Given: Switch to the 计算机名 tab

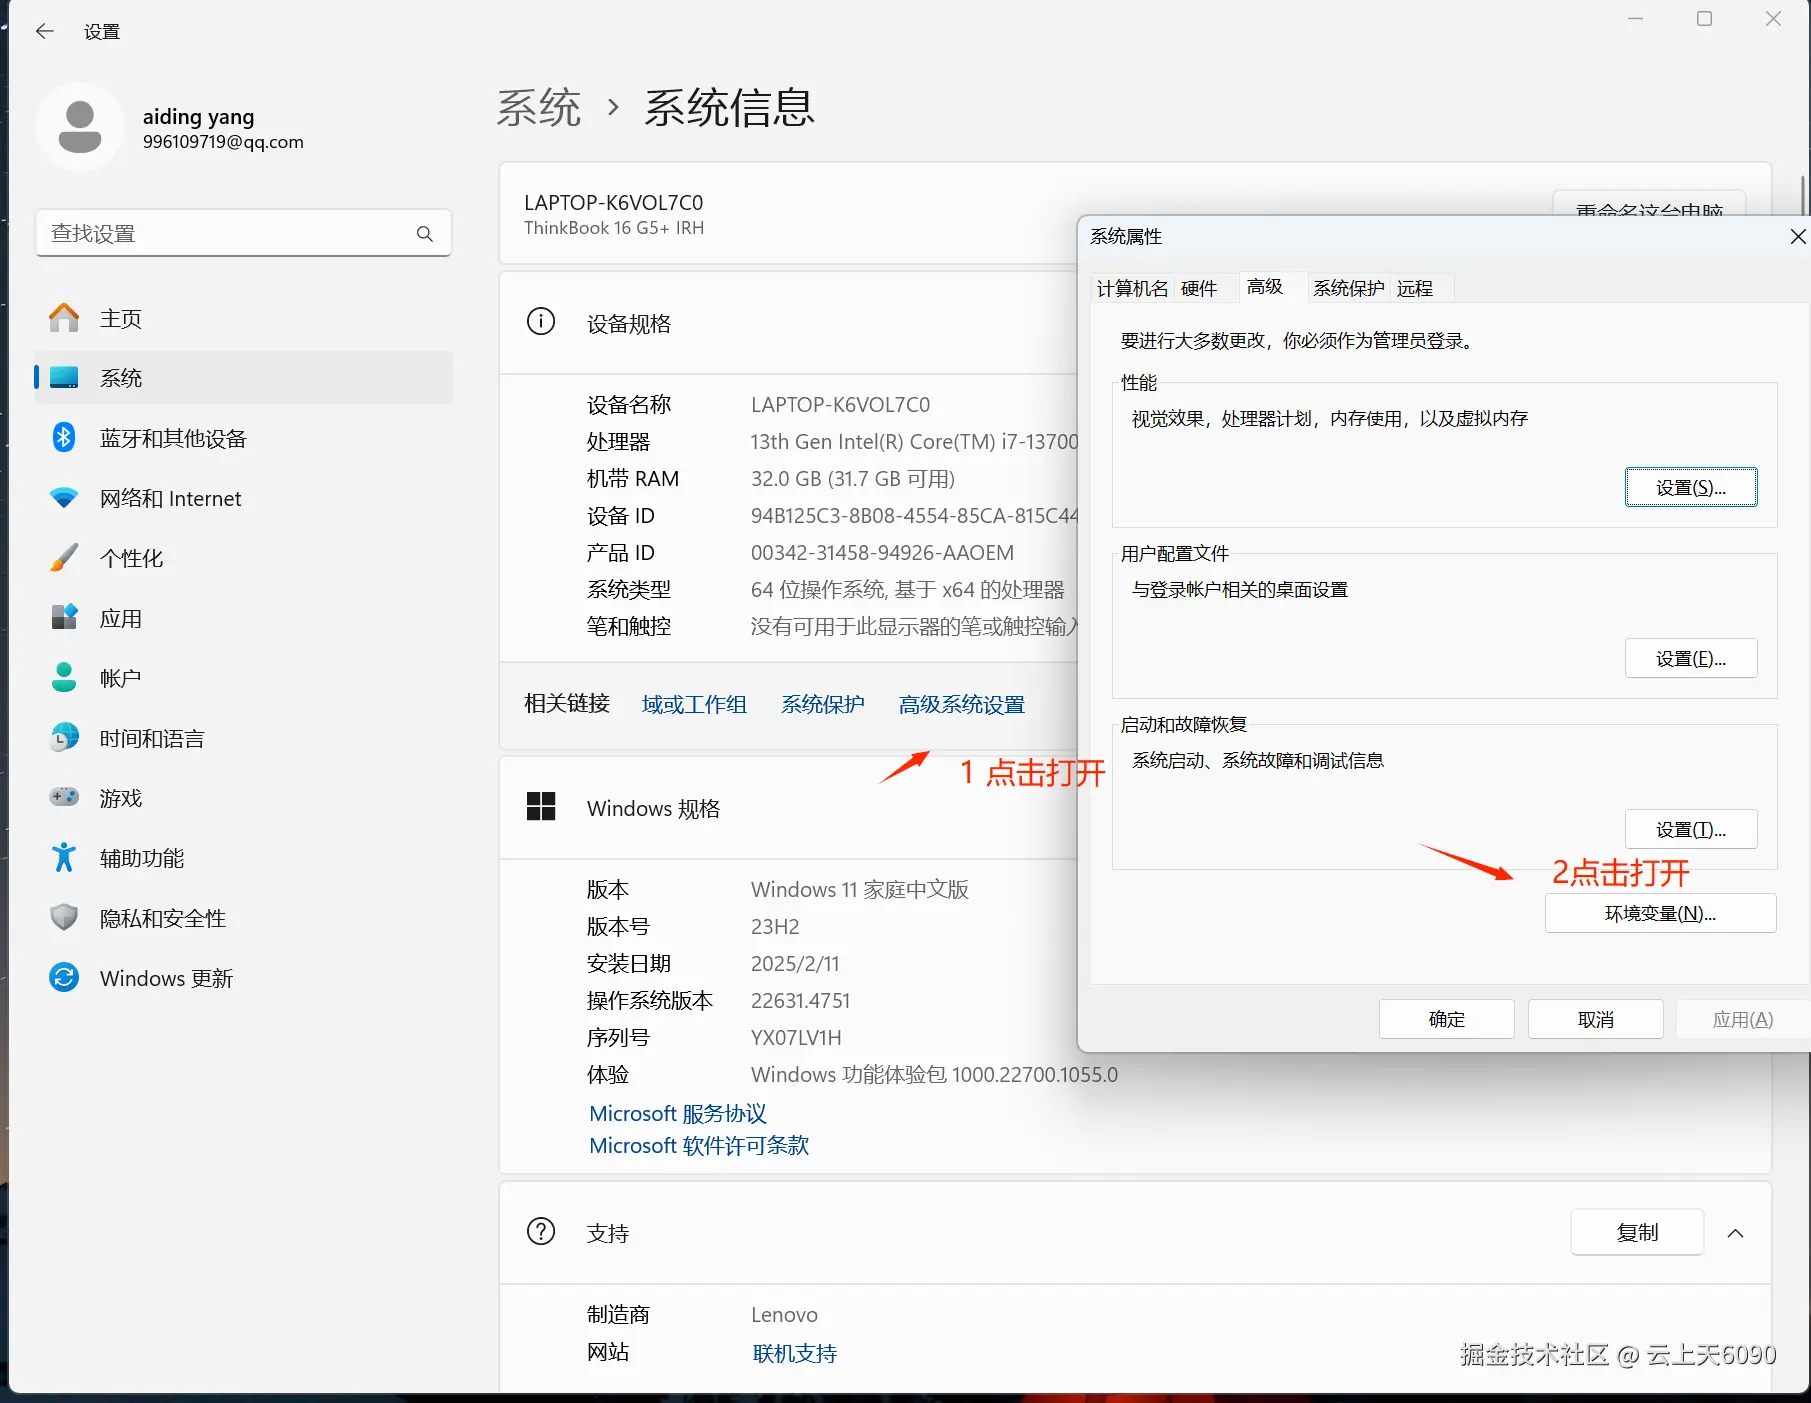Looking at the screenshot, I should [1132, 289].
